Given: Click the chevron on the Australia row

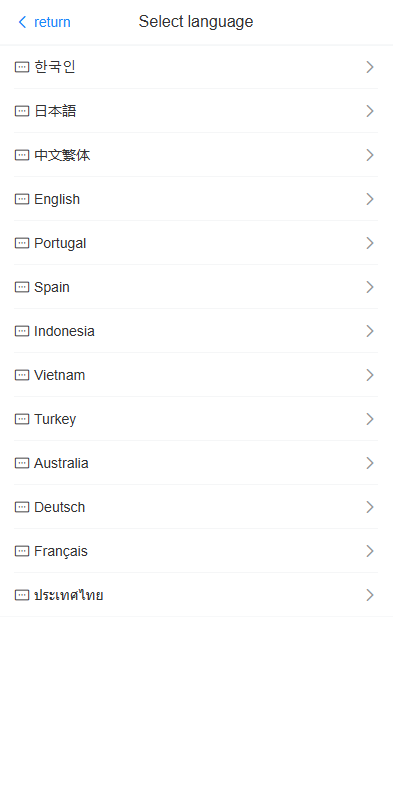Looking at the screenshot, I should coord(370,463).
